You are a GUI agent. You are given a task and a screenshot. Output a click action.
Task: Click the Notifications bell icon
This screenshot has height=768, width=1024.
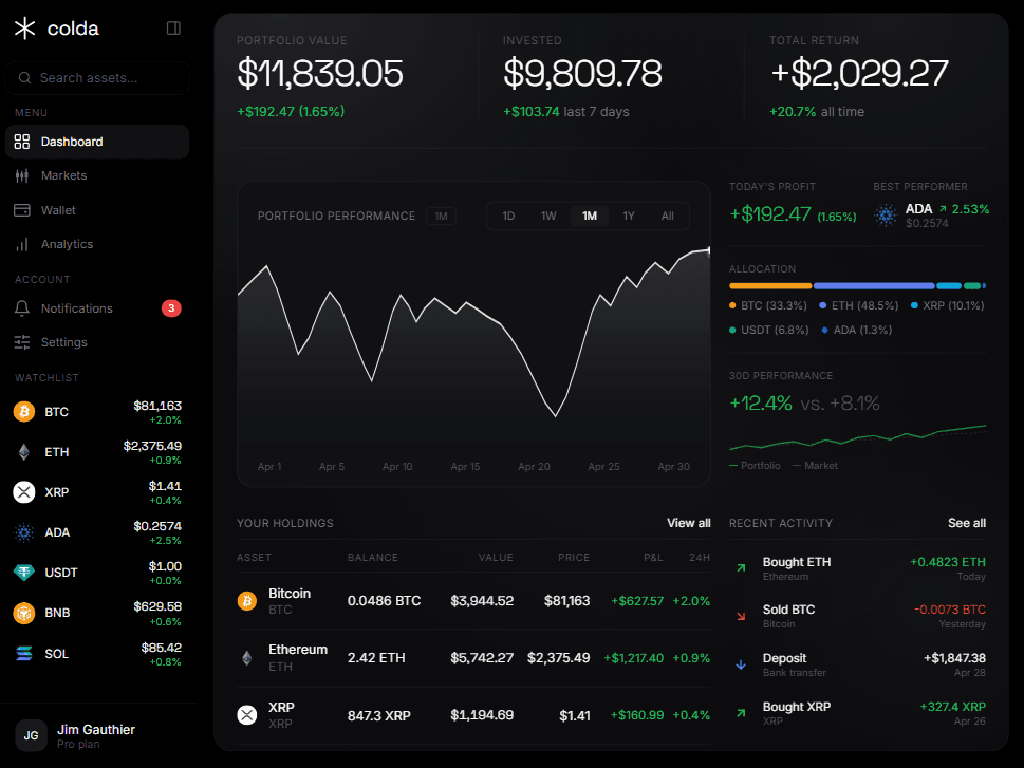click(x=22, y=308)
